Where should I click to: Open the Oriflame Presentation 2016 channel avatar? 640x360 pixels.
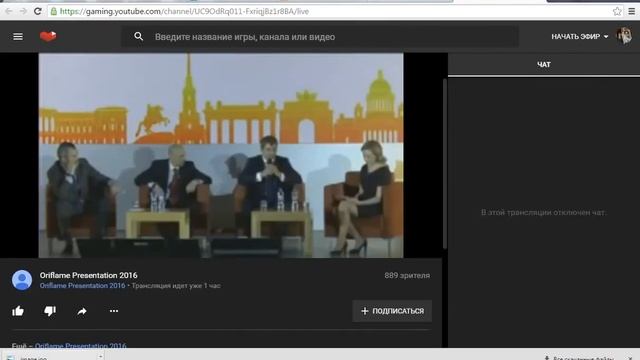[22, 280]
